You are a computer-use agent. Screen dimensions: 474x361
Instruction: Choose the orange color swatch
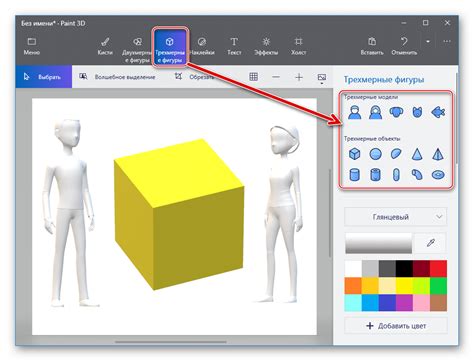353,286
